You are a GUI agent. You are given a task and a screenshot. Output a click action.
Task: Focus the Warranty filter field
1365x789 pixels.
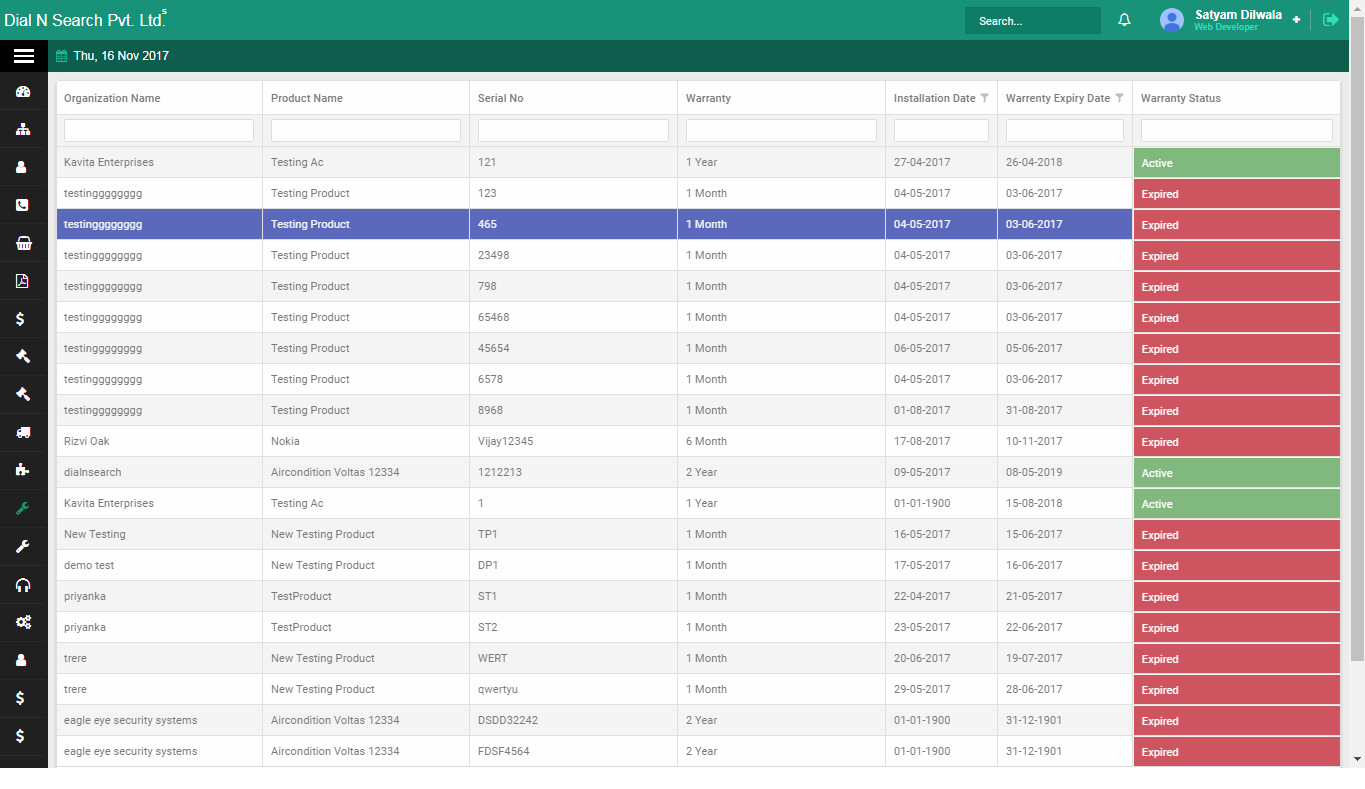coord(781,130)
